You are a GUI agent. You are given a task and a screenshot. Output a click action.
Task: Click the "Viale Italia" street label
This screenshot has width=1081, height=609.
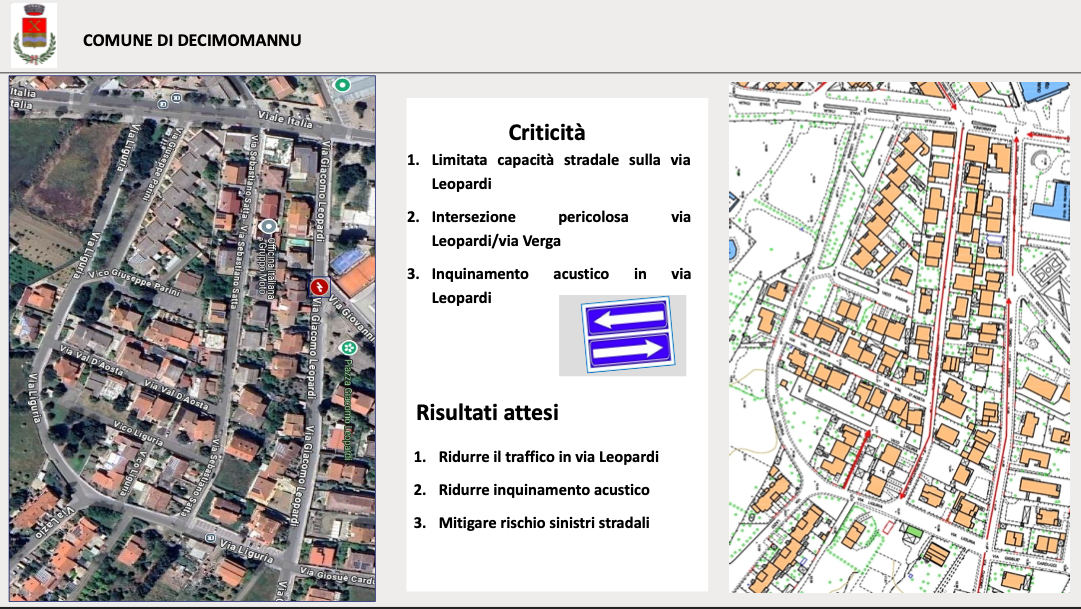[x=285, y=119]
